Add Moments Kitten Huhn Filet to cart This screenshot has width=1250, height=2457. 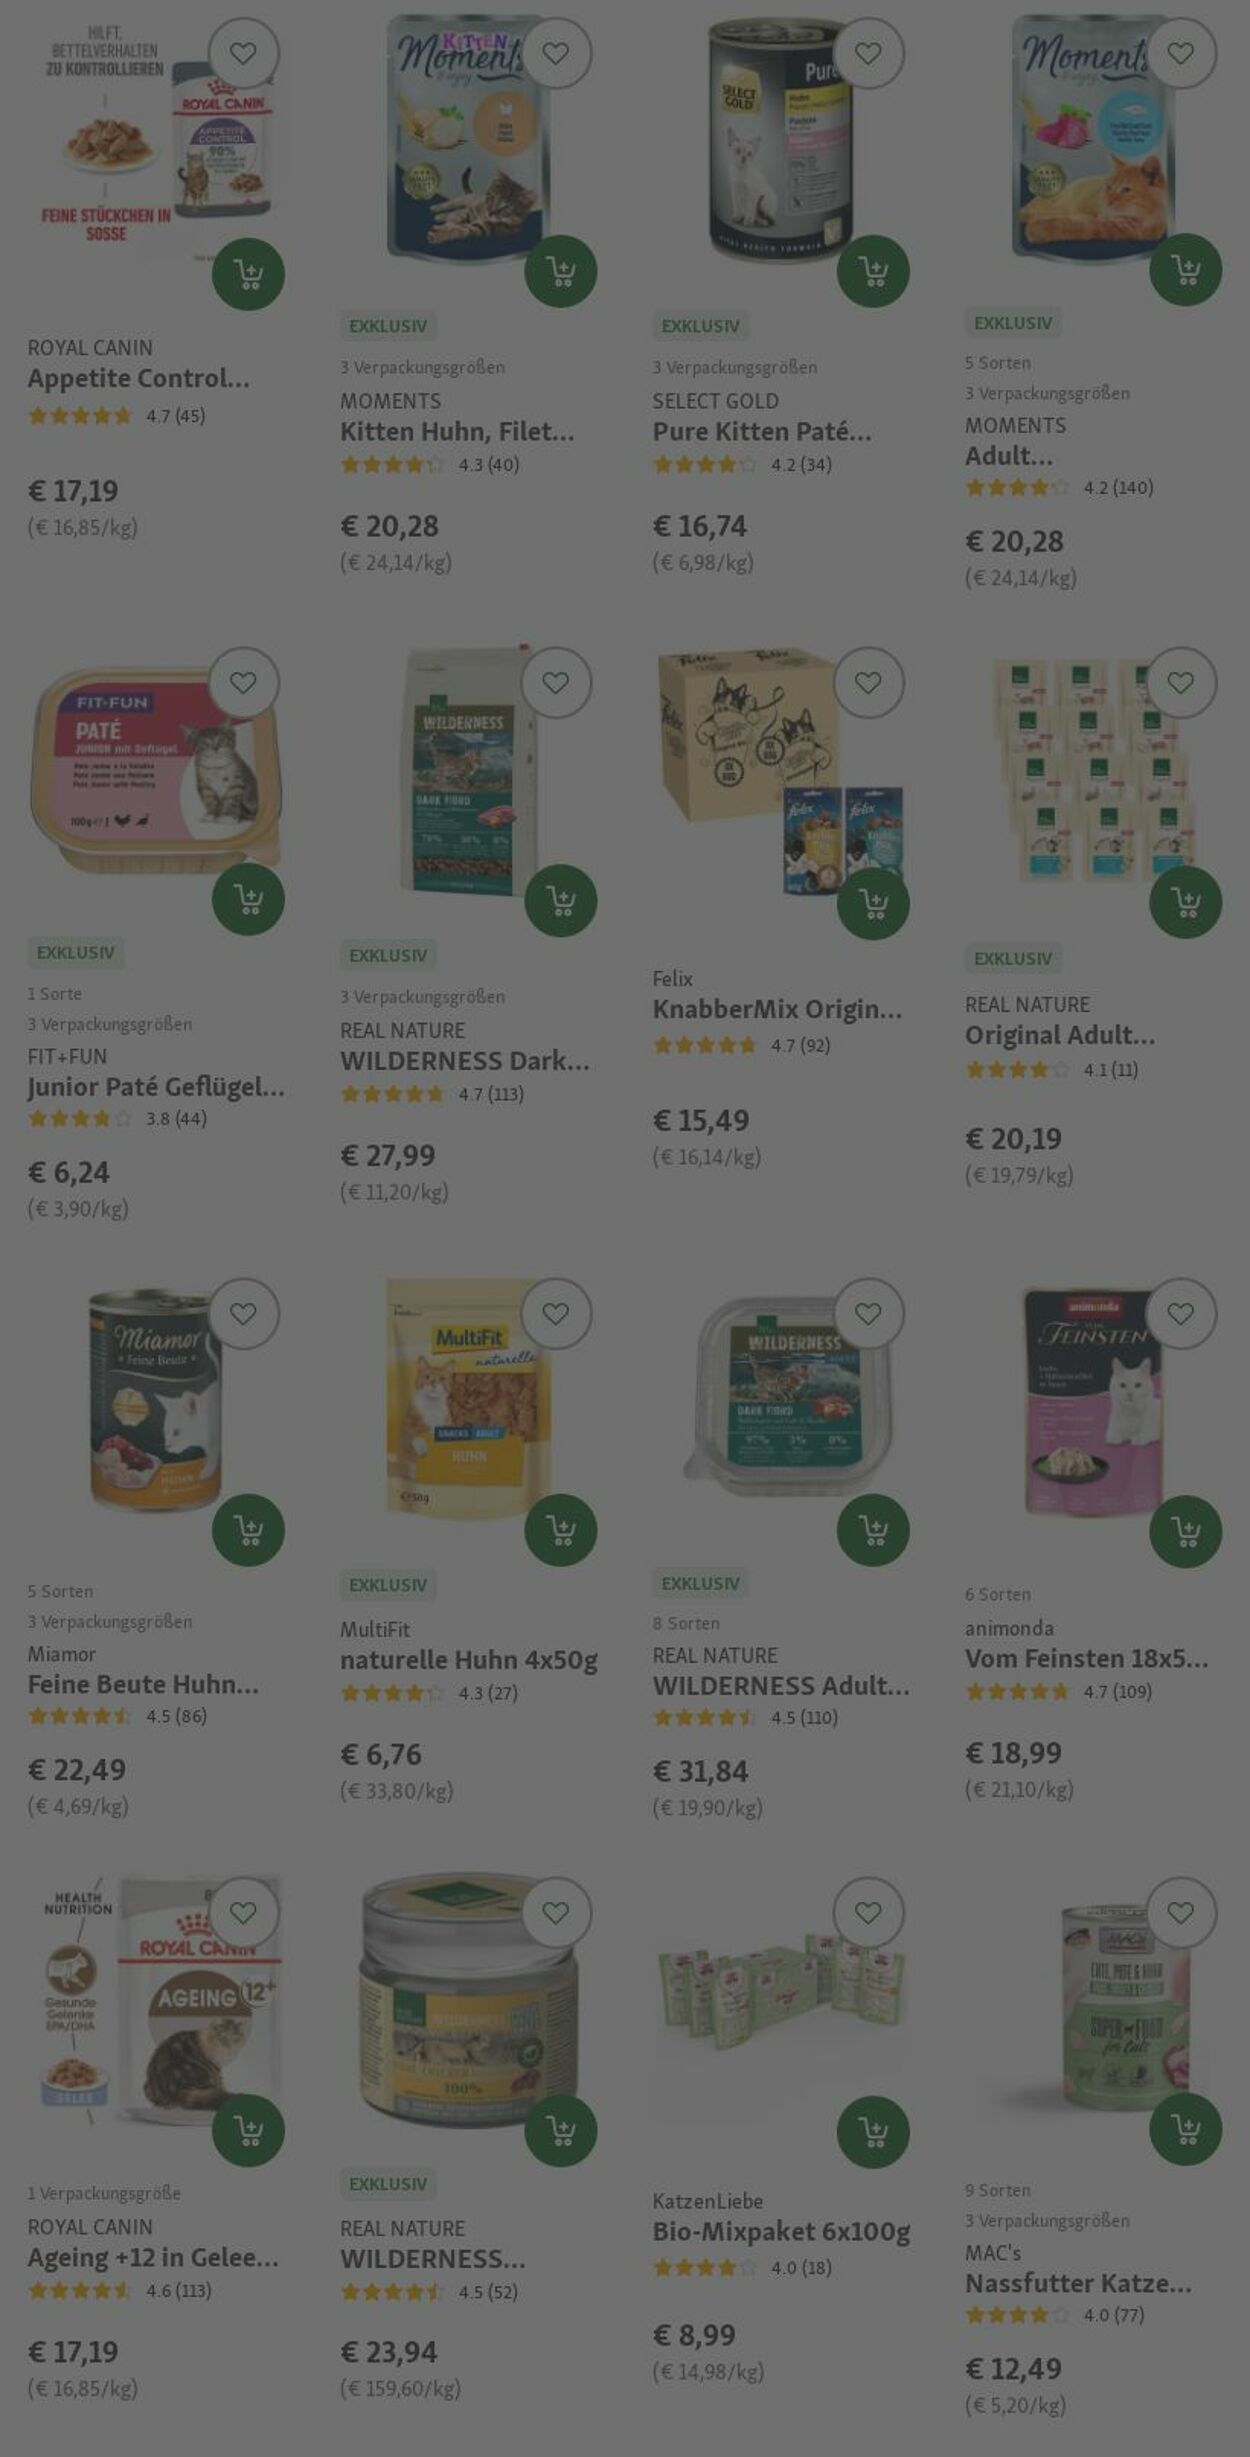coord(561,271)
